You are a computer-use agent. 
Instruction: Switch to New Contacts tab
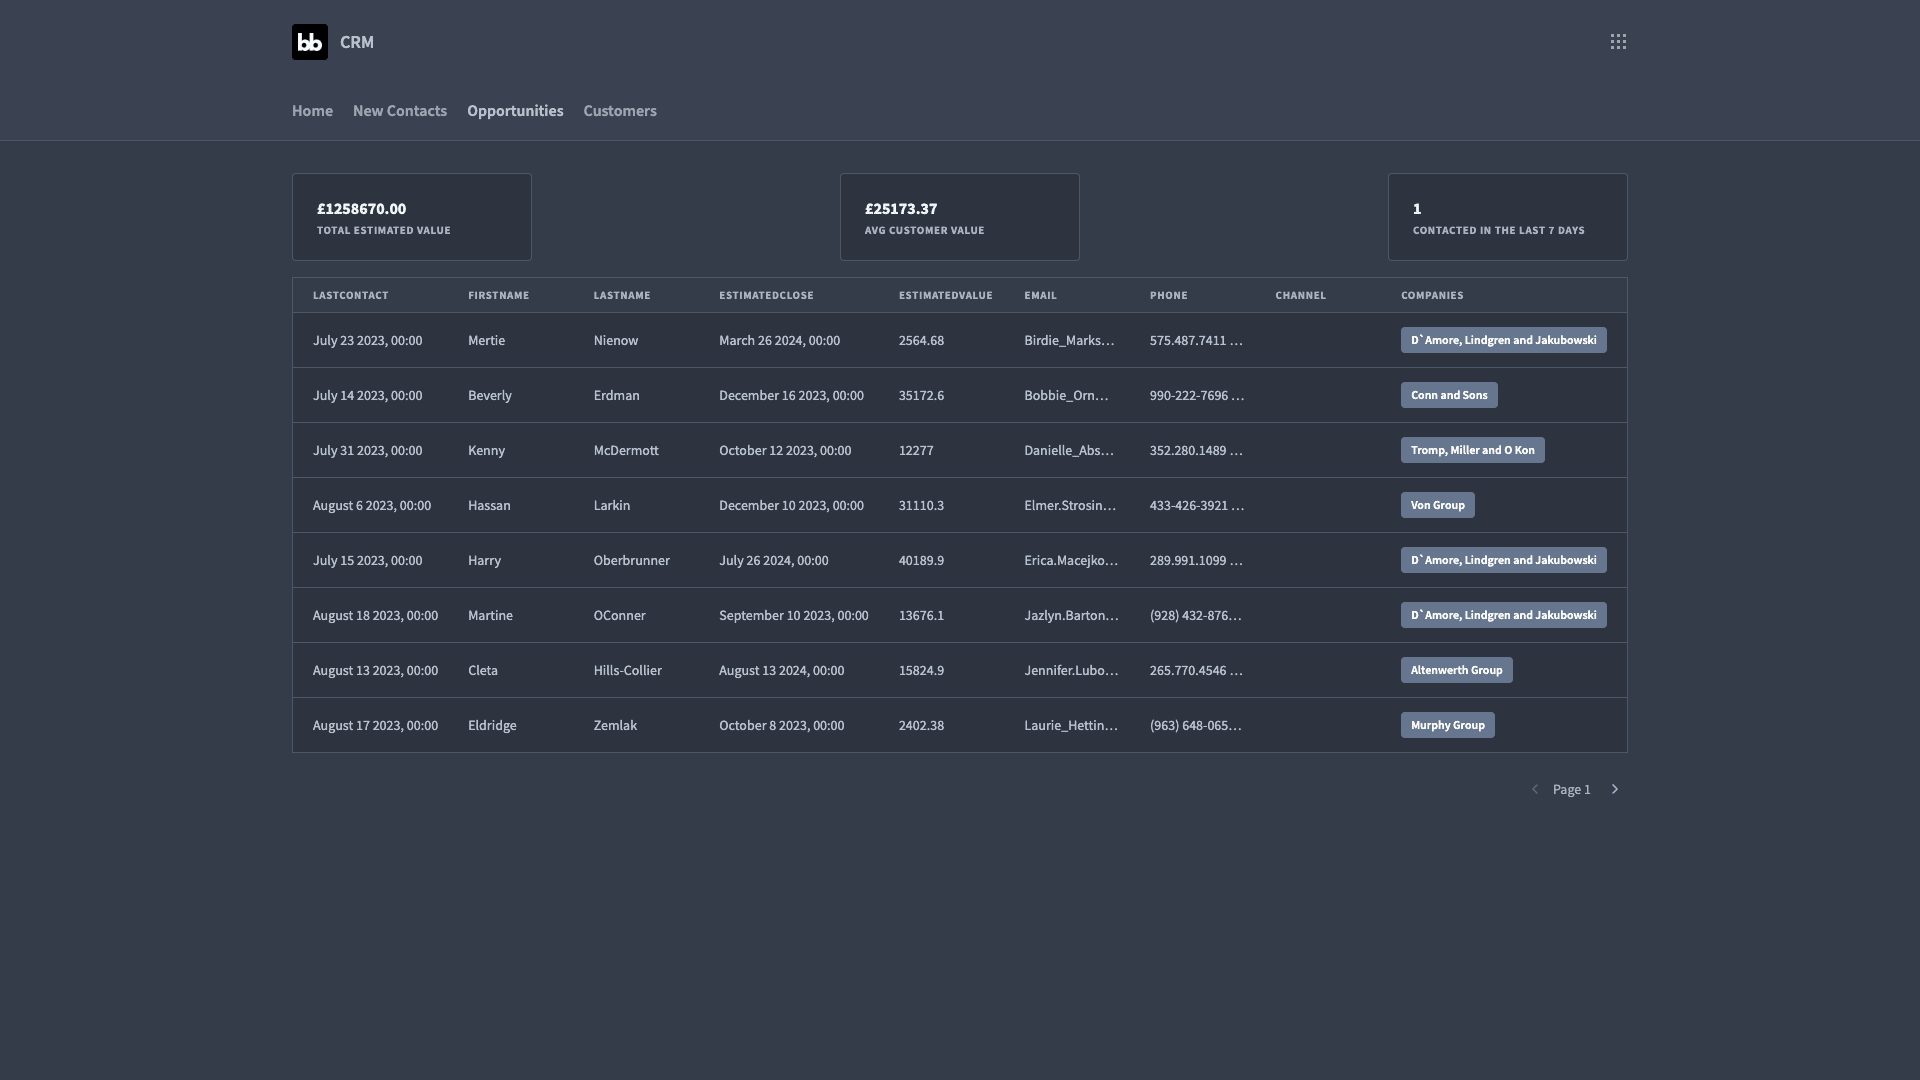(400, 111)
